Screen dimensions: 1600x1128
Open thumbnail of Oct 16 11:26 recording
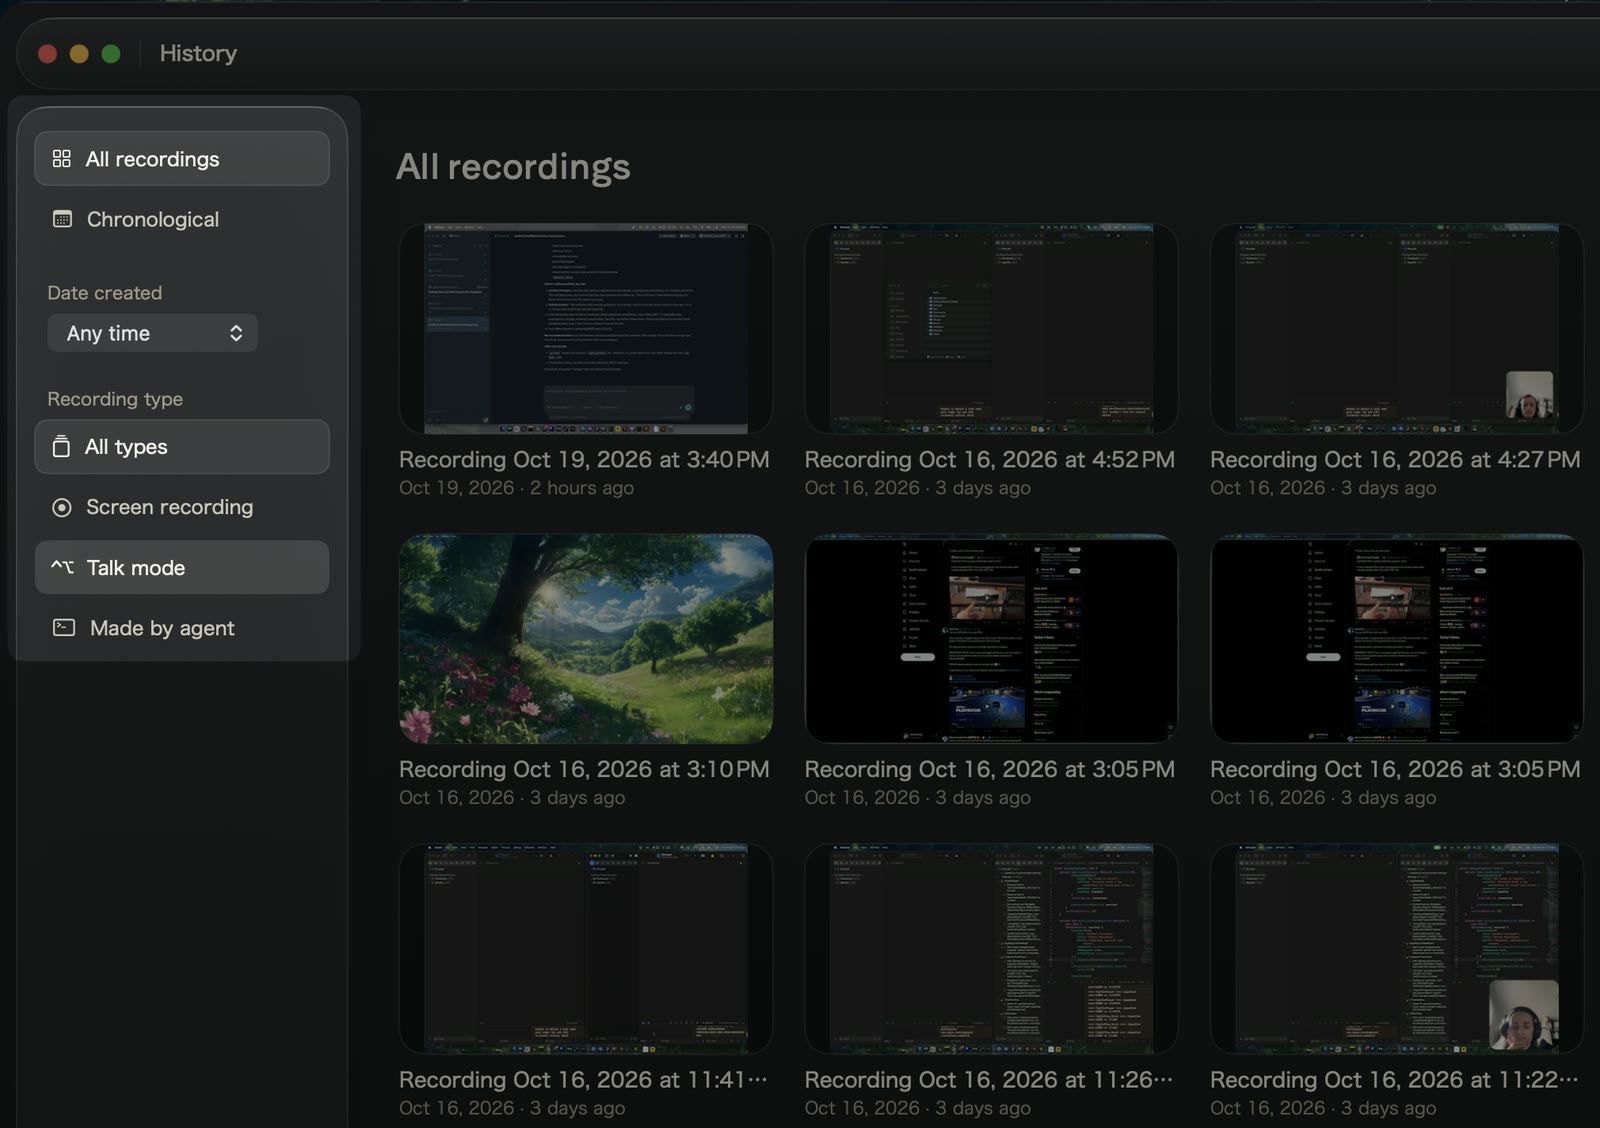click(x=991, y=948)
